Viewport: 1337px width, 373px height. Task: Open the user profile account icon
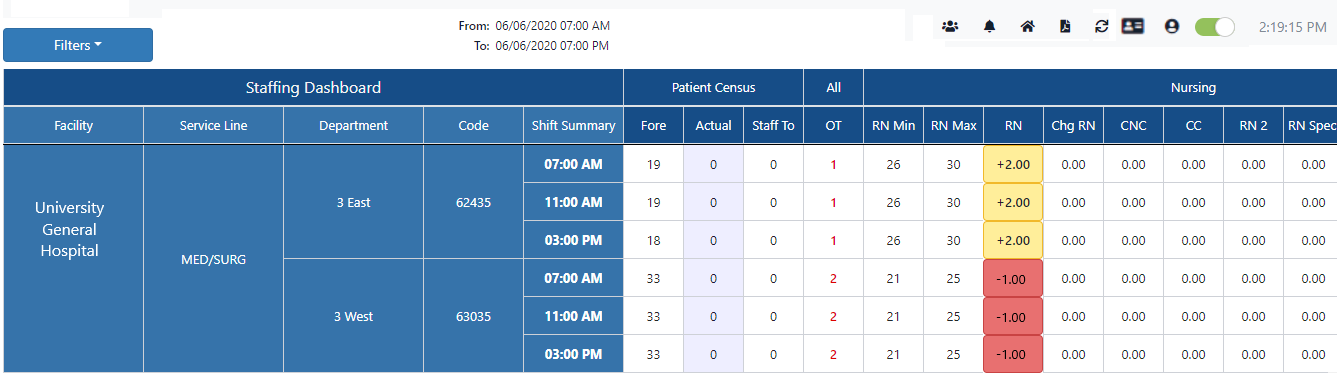tap(1172, 27)
